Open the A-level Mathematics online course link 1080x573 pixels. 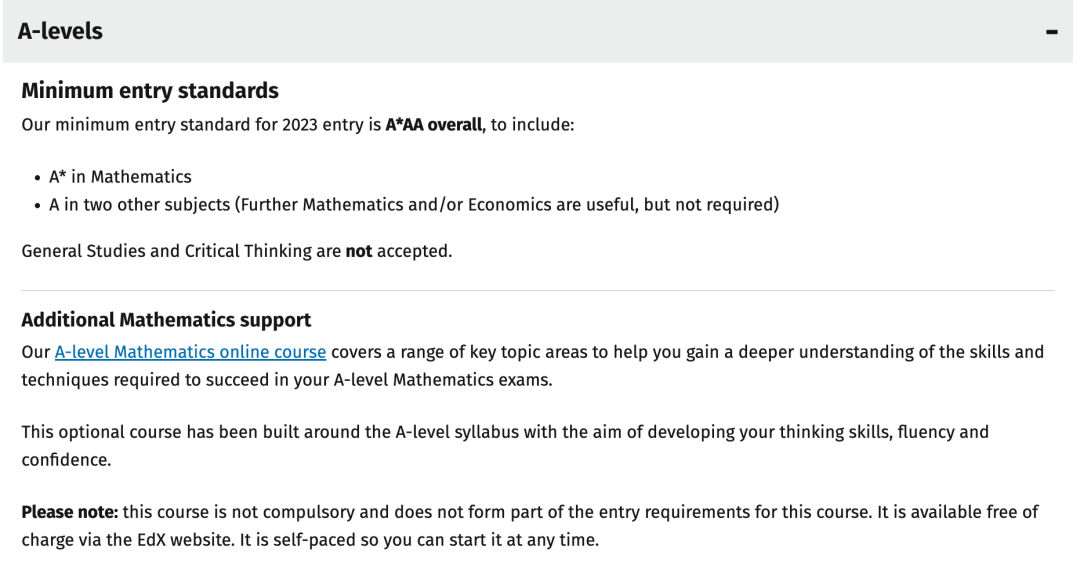pyautogui.click(x=190, y=352)
